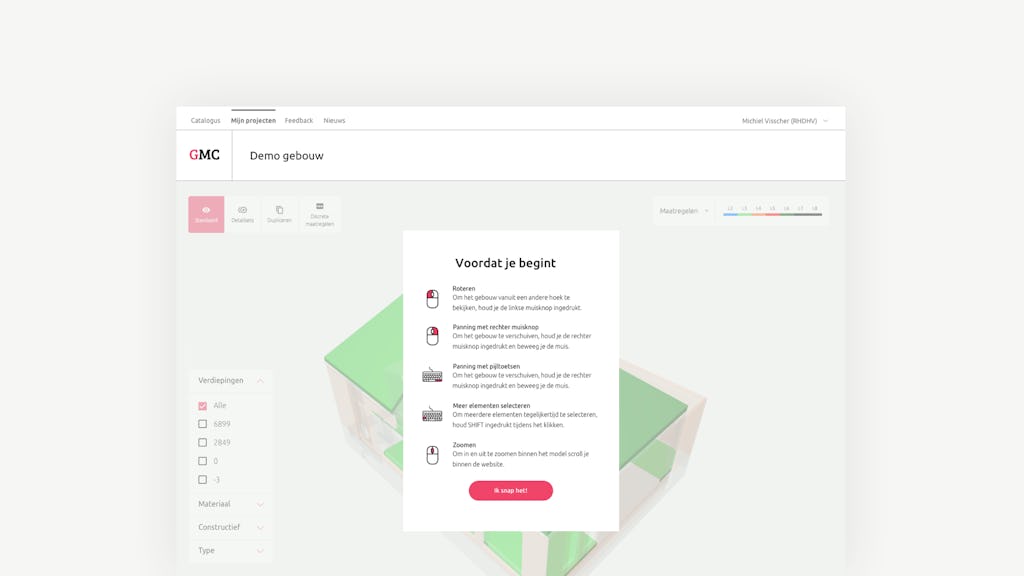Open the Maatregelen dropdown

(683, 211)
